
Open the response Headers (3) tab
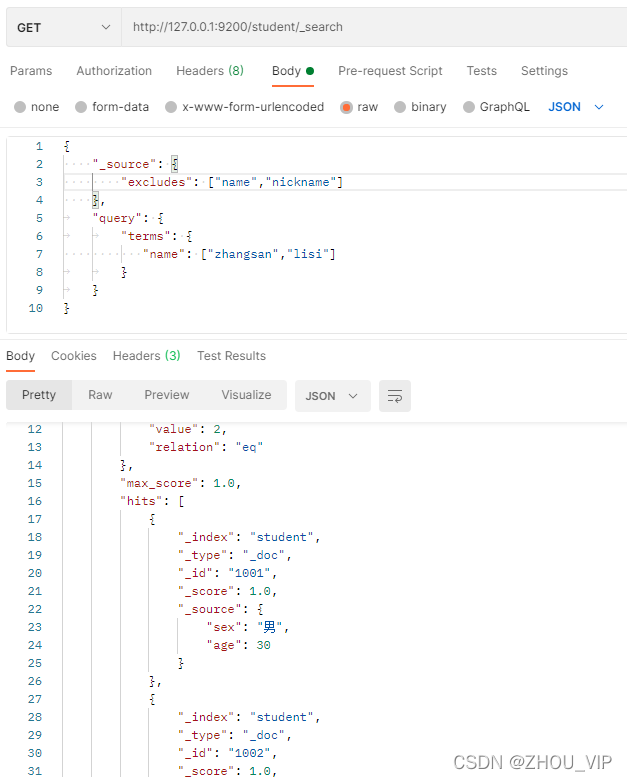pos(146,356)
